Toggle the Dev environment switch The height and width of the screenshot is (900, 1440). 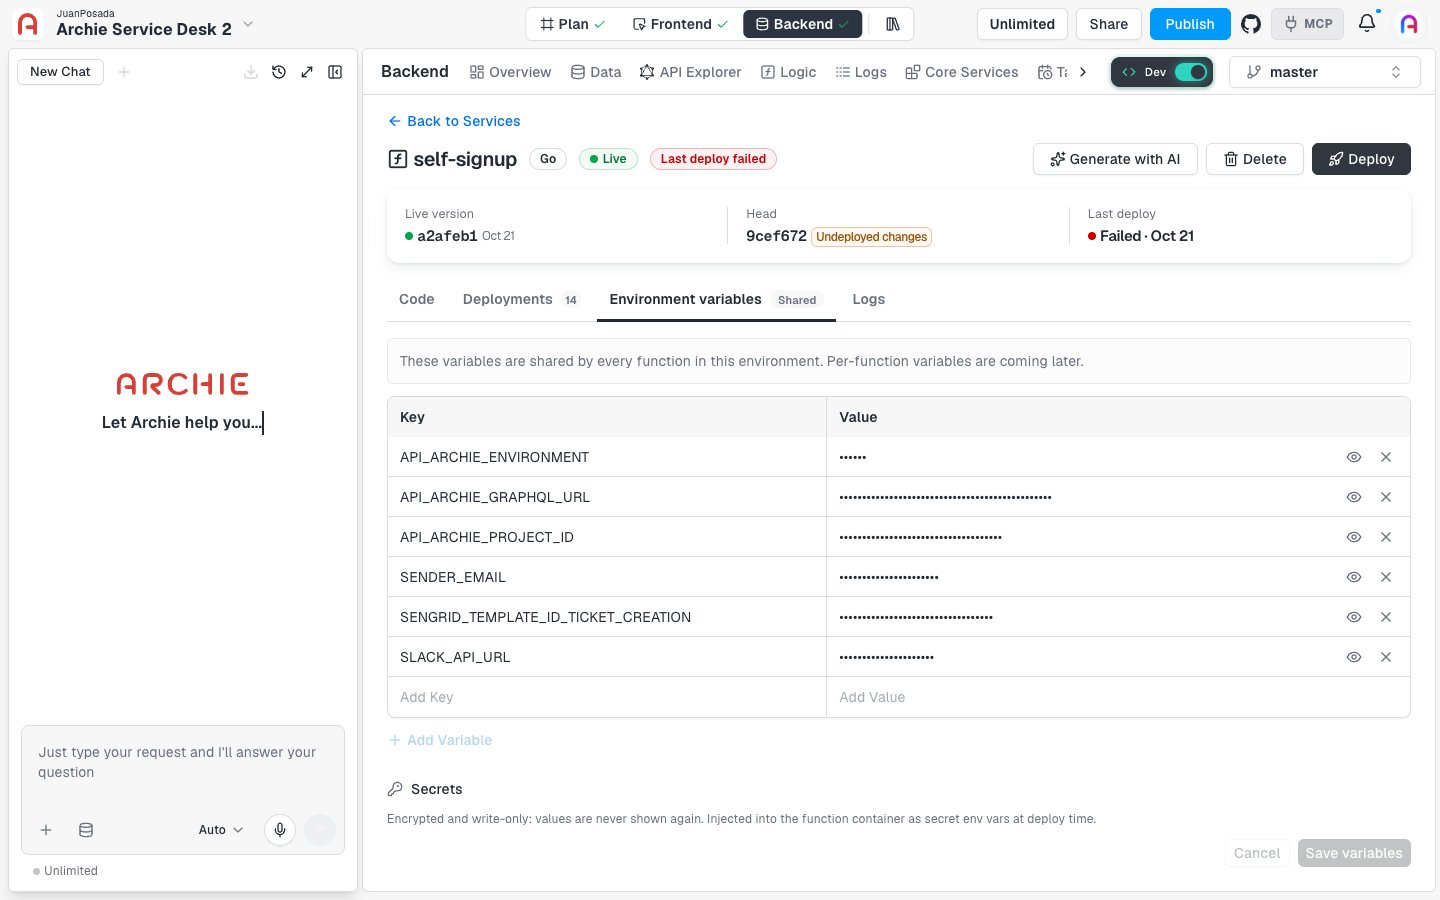click(x=1190, y=72)
